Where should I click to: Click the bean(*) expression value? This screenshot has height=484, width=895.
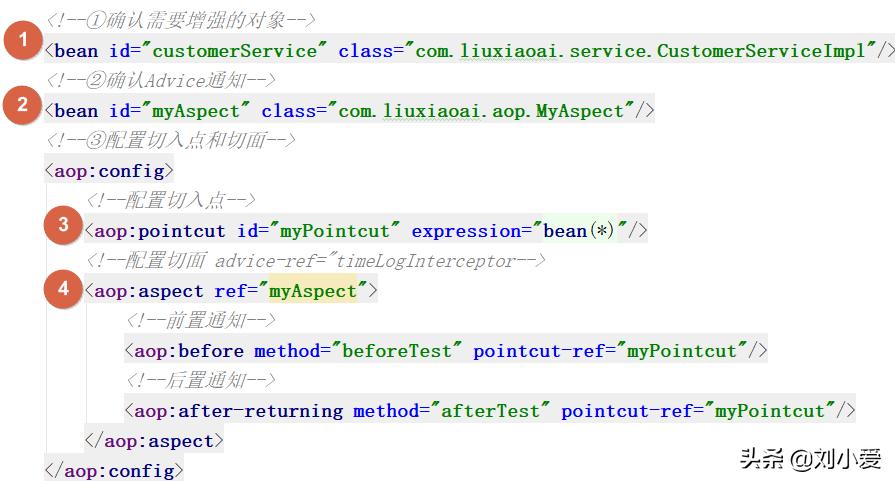[x=578, y=231]
